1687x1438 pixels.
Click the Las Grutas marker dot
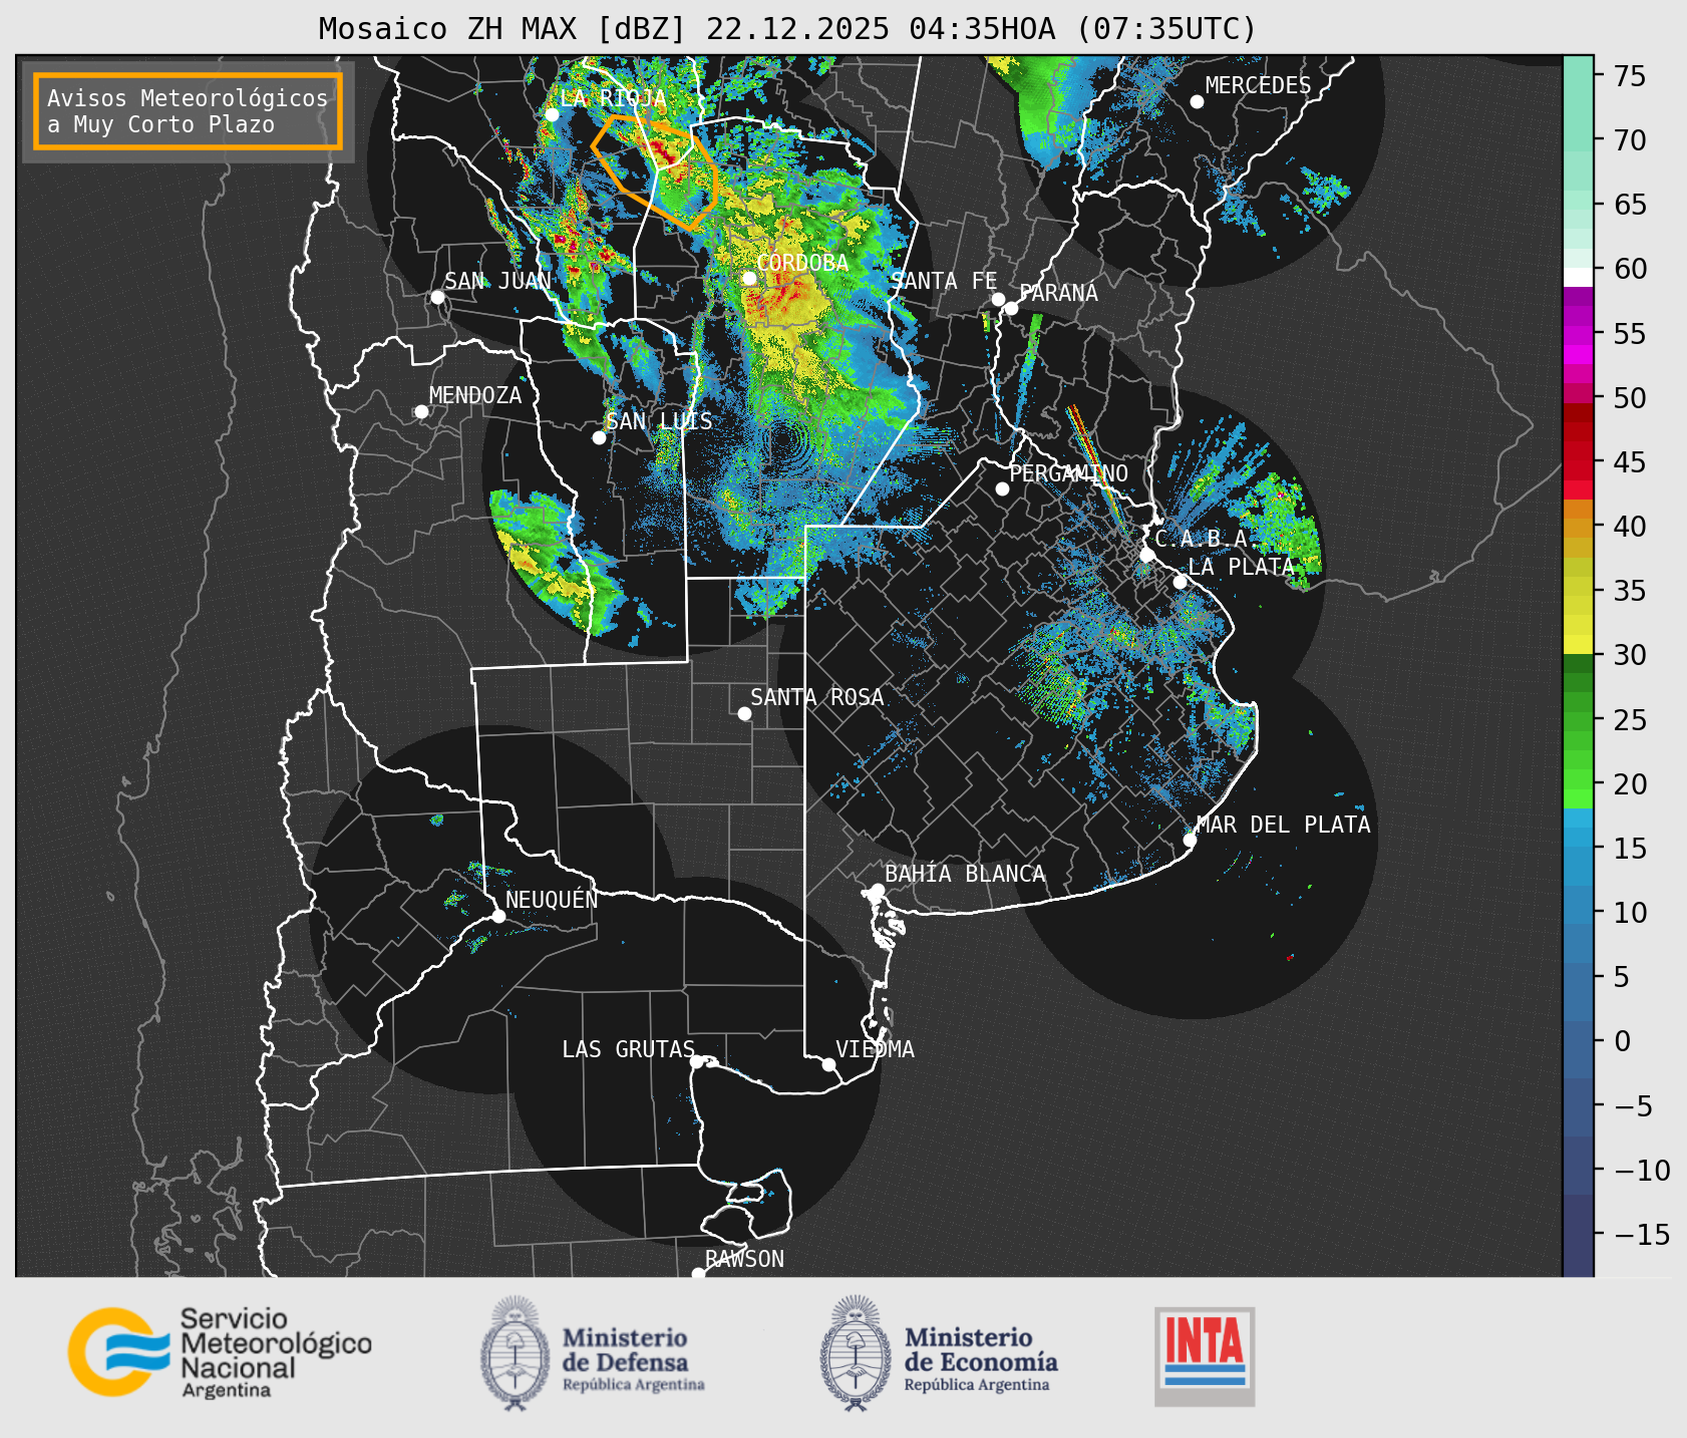pos(697,1062)
